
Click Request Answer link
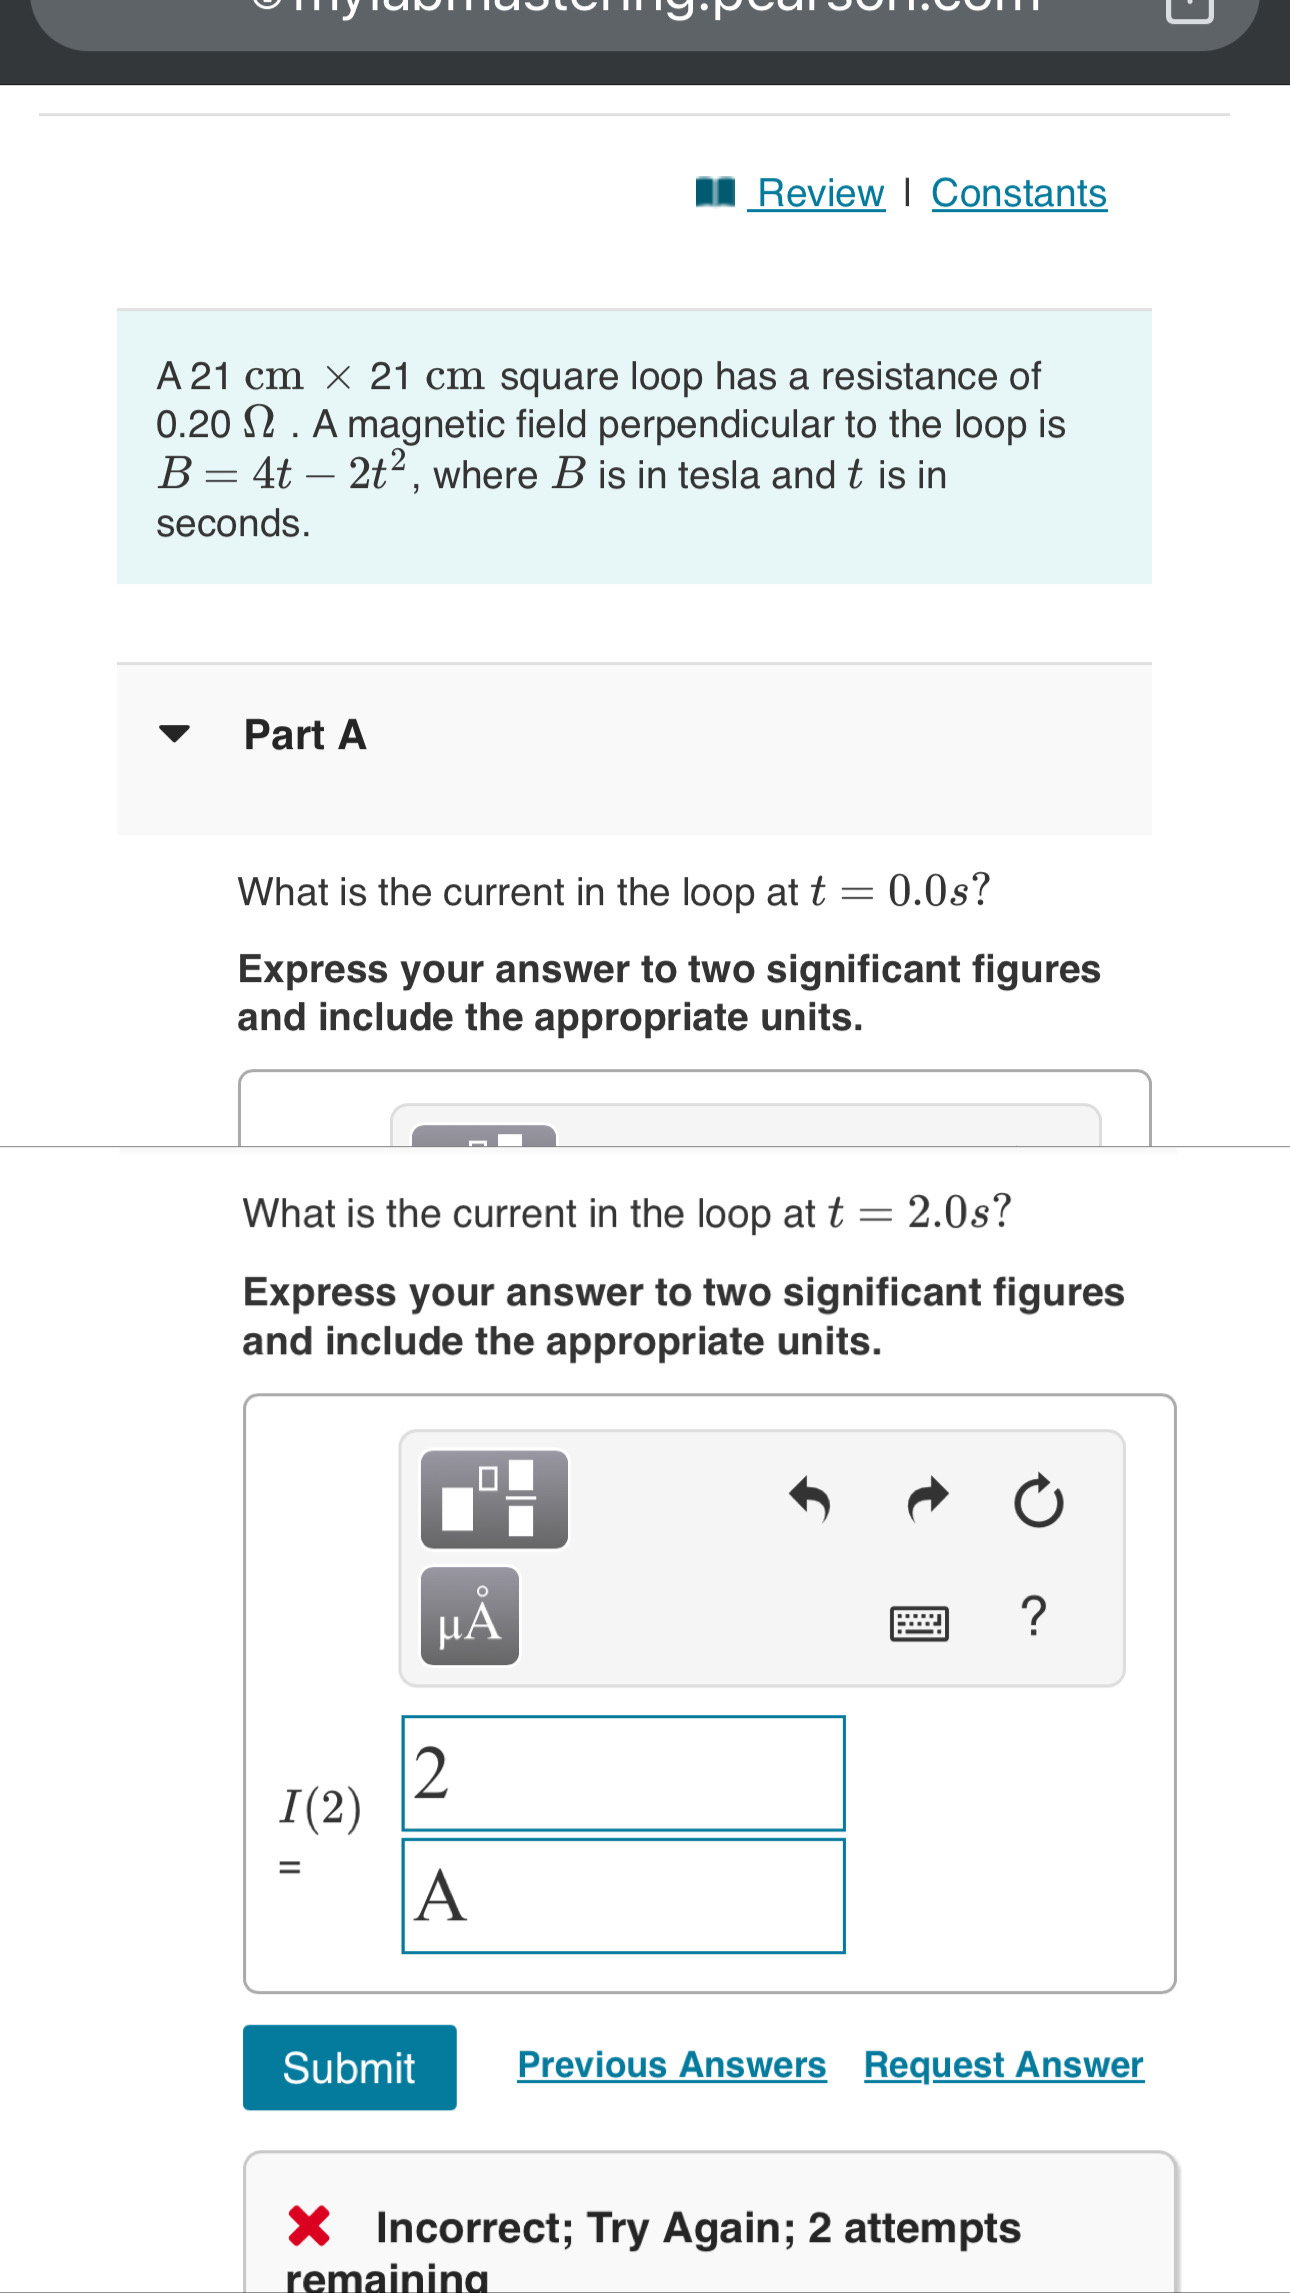pyautogui.click(x=1004, y=2065)
